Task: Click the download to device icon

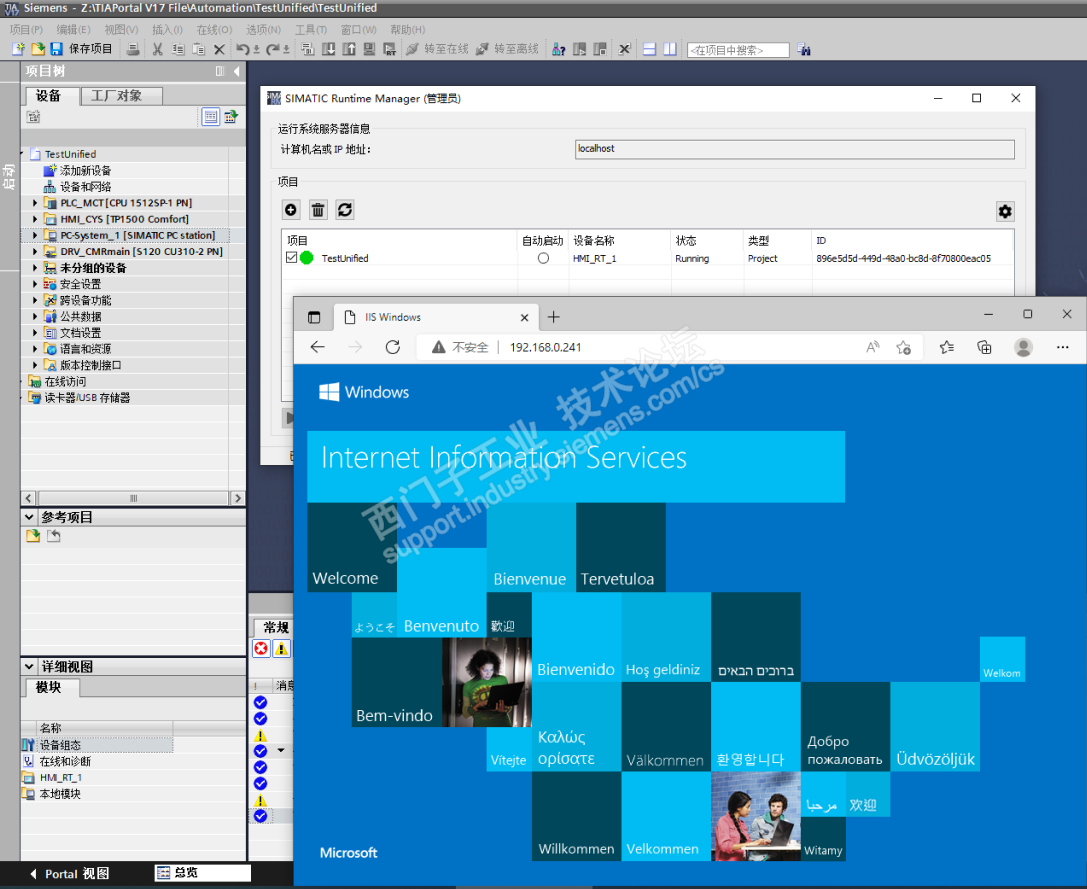Action: tap(329, 49)
